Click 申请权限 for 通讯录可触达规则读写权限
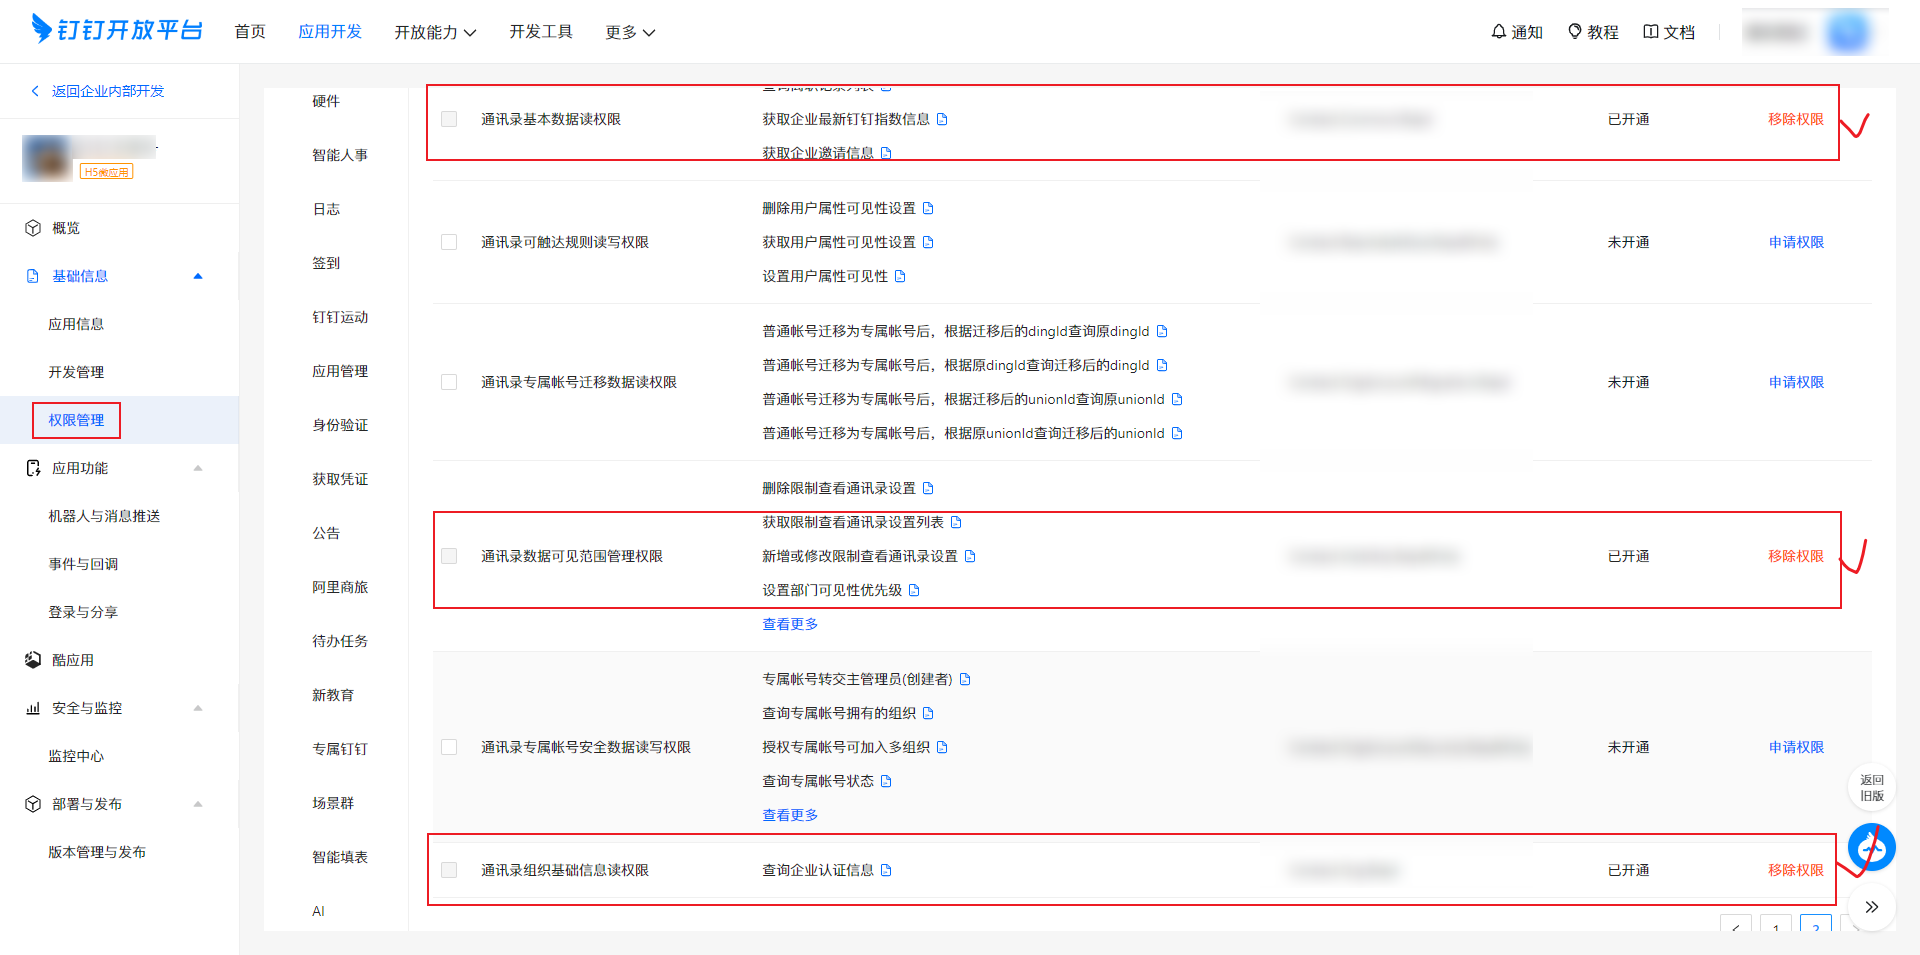 [x=1796, y=242]
